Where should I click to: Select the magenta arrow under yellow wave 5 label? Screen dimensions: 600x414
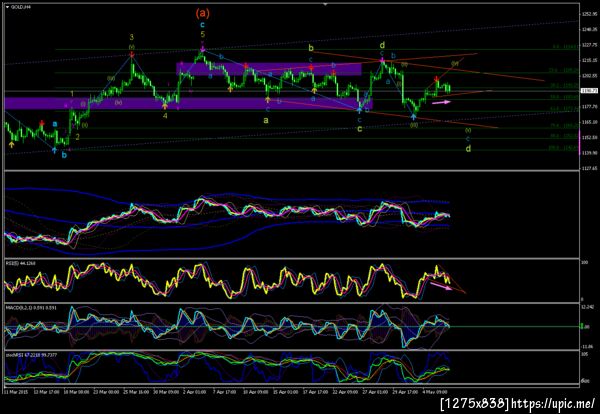coord(203,49)
